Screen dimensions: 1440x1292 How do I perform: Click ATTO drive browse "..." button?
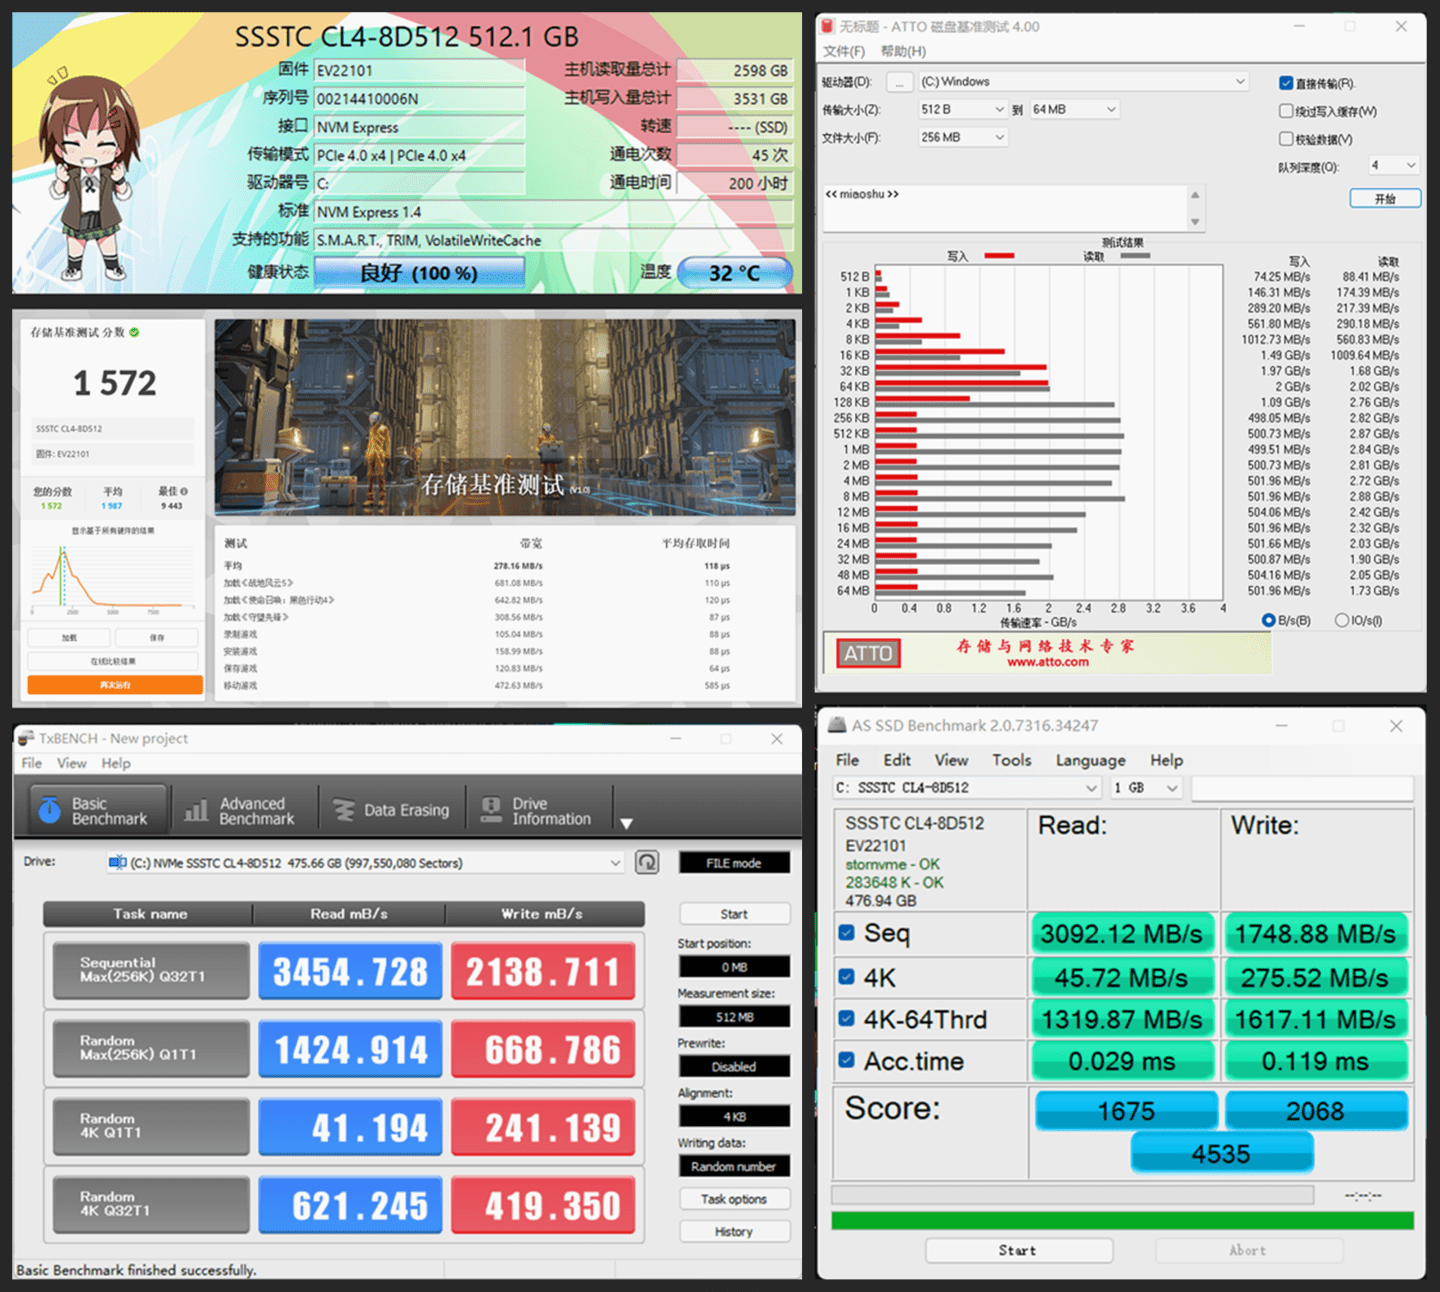pos(900,82)
